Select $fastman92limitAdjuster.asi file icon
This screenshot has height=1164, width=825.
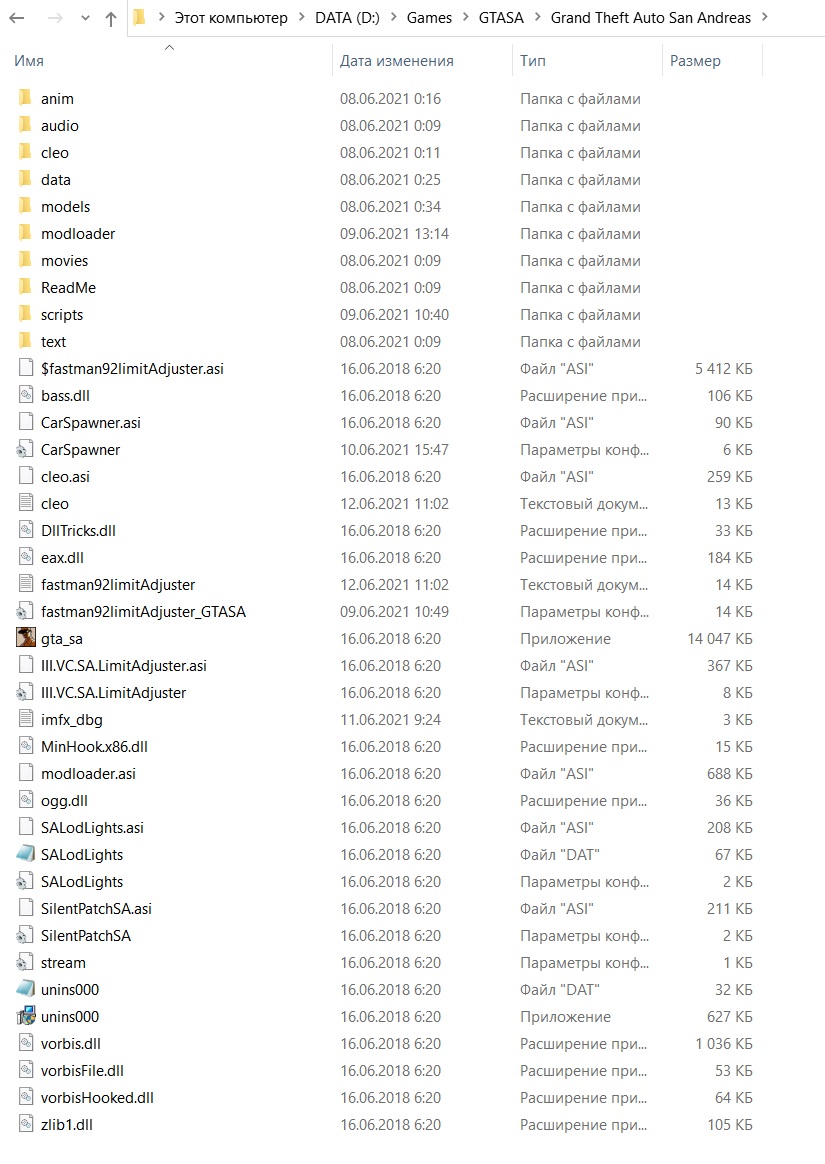coord(25,368)
